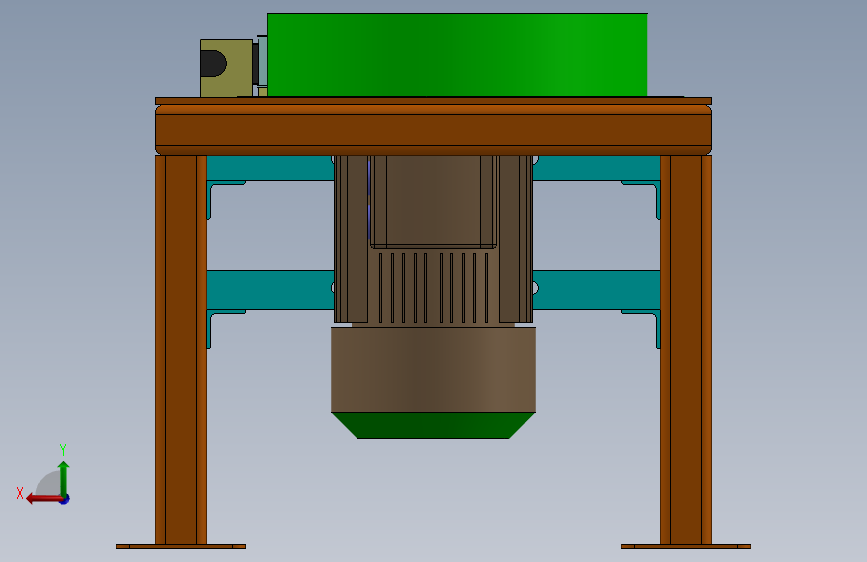The width and height of the screenshot is (867, 562).
Task: Select the large green box on the table top
Action: click(x=457, y=55)
